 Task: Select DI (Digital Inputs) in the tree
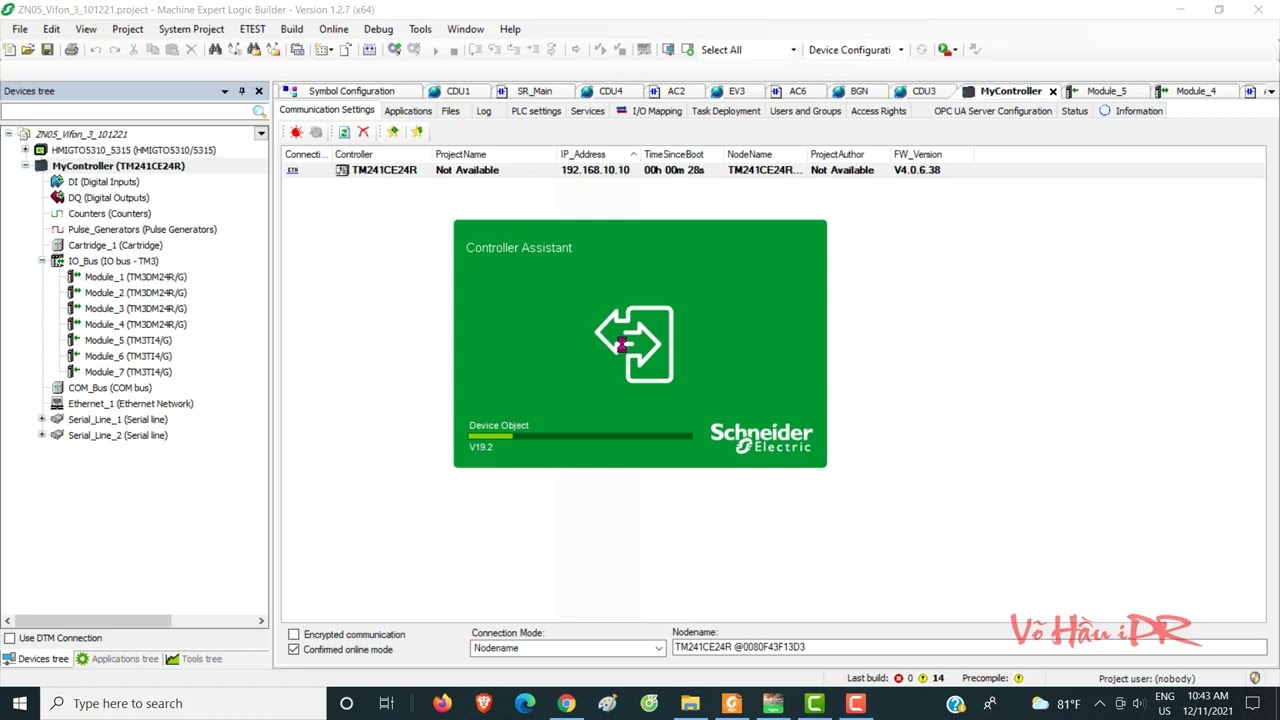103,182
